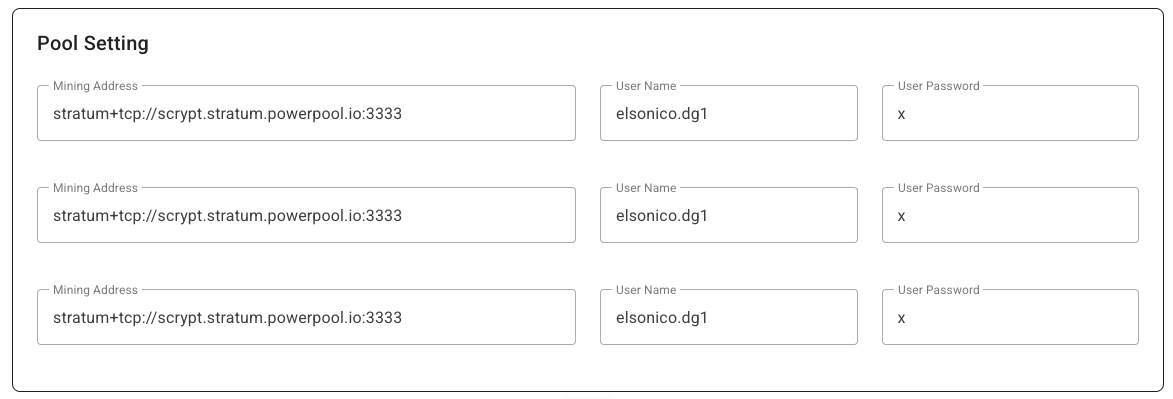Click the third pool's Mining Address field

click(x=306, y=317)
